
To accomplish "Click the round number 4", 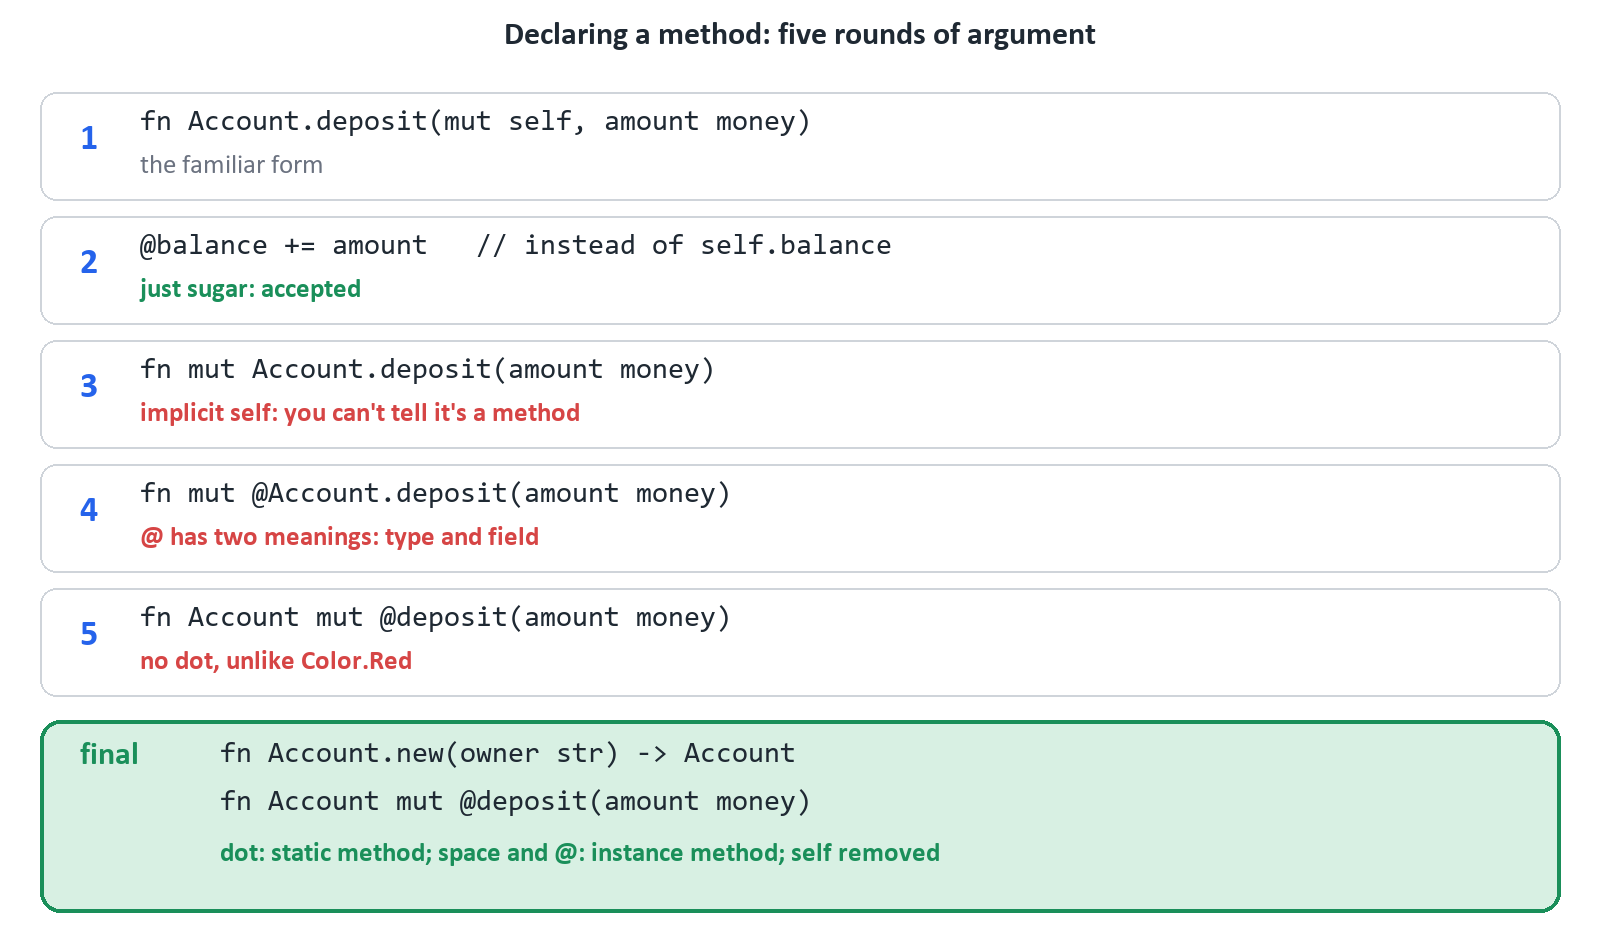I will [x=89, y=510].
